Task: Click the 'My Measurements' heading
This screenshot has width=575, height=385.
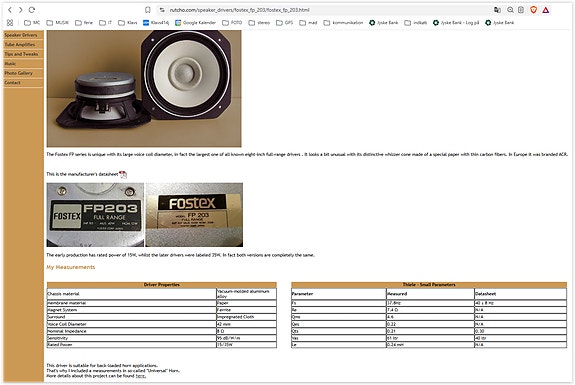Action: coord(71,267)
